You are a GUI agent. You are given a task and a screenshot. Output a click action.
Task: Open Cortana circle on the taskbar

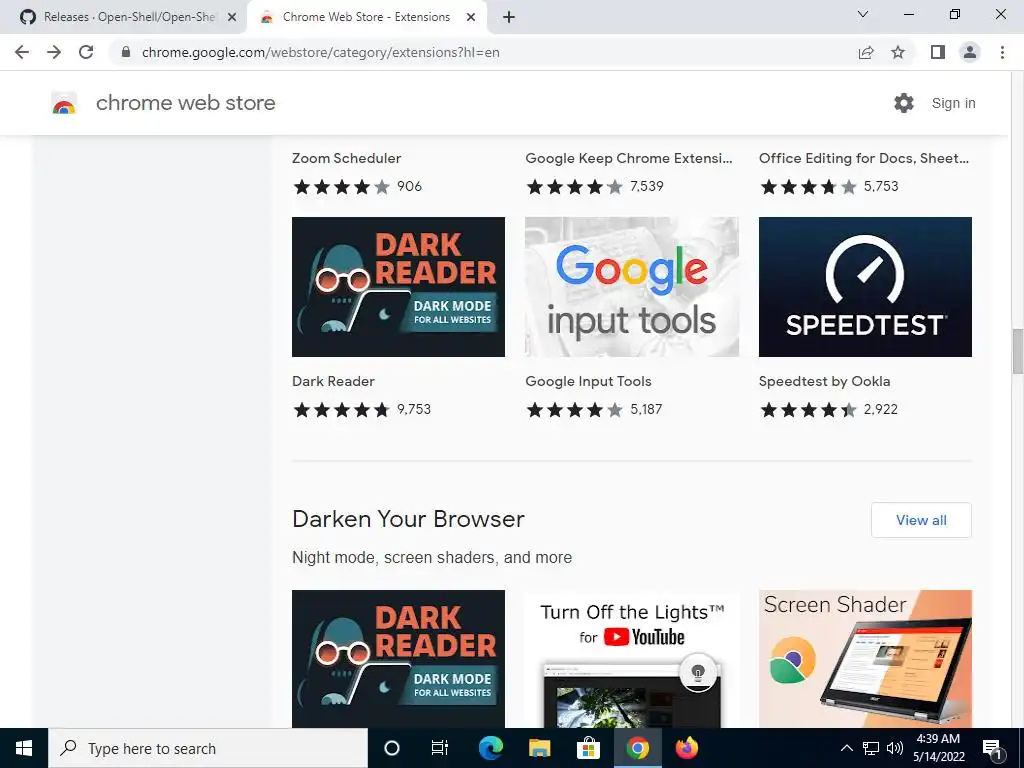click(x=392, y=748)
